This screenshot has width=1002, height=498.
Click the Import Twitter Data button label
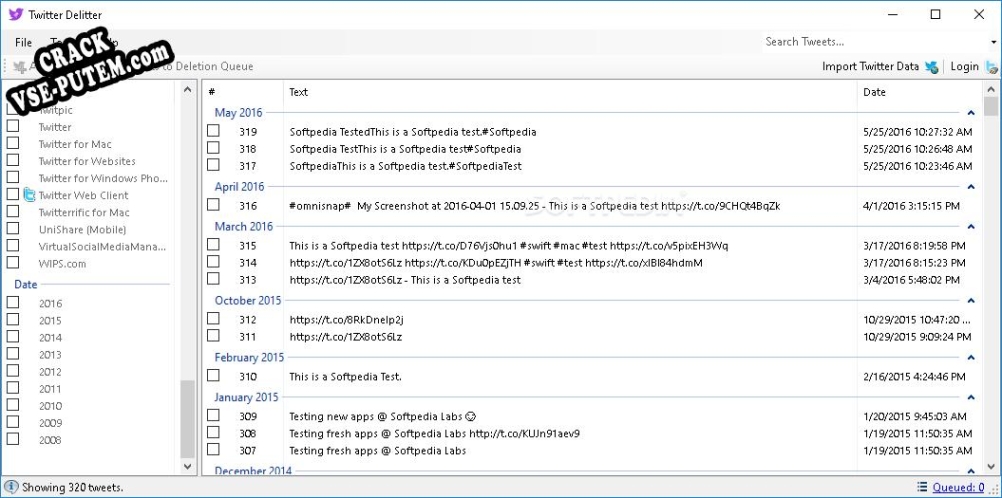point(870,66)
